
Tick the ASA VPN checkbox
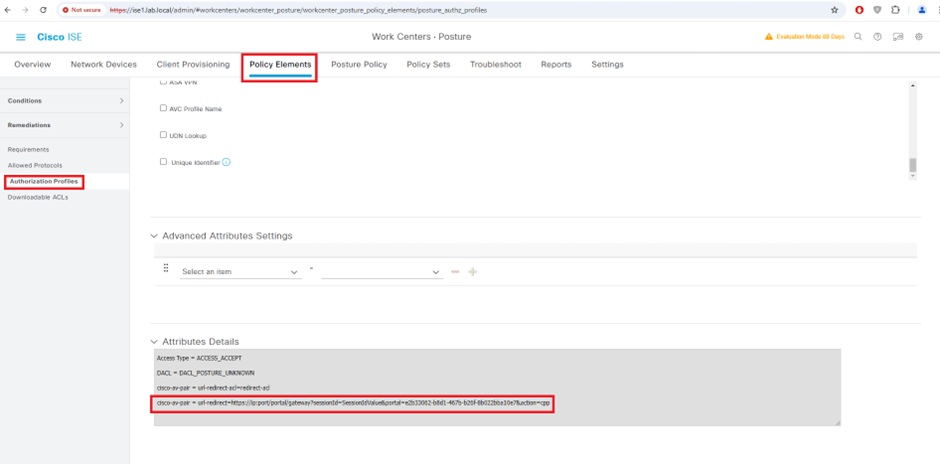(x=163, y=82)
